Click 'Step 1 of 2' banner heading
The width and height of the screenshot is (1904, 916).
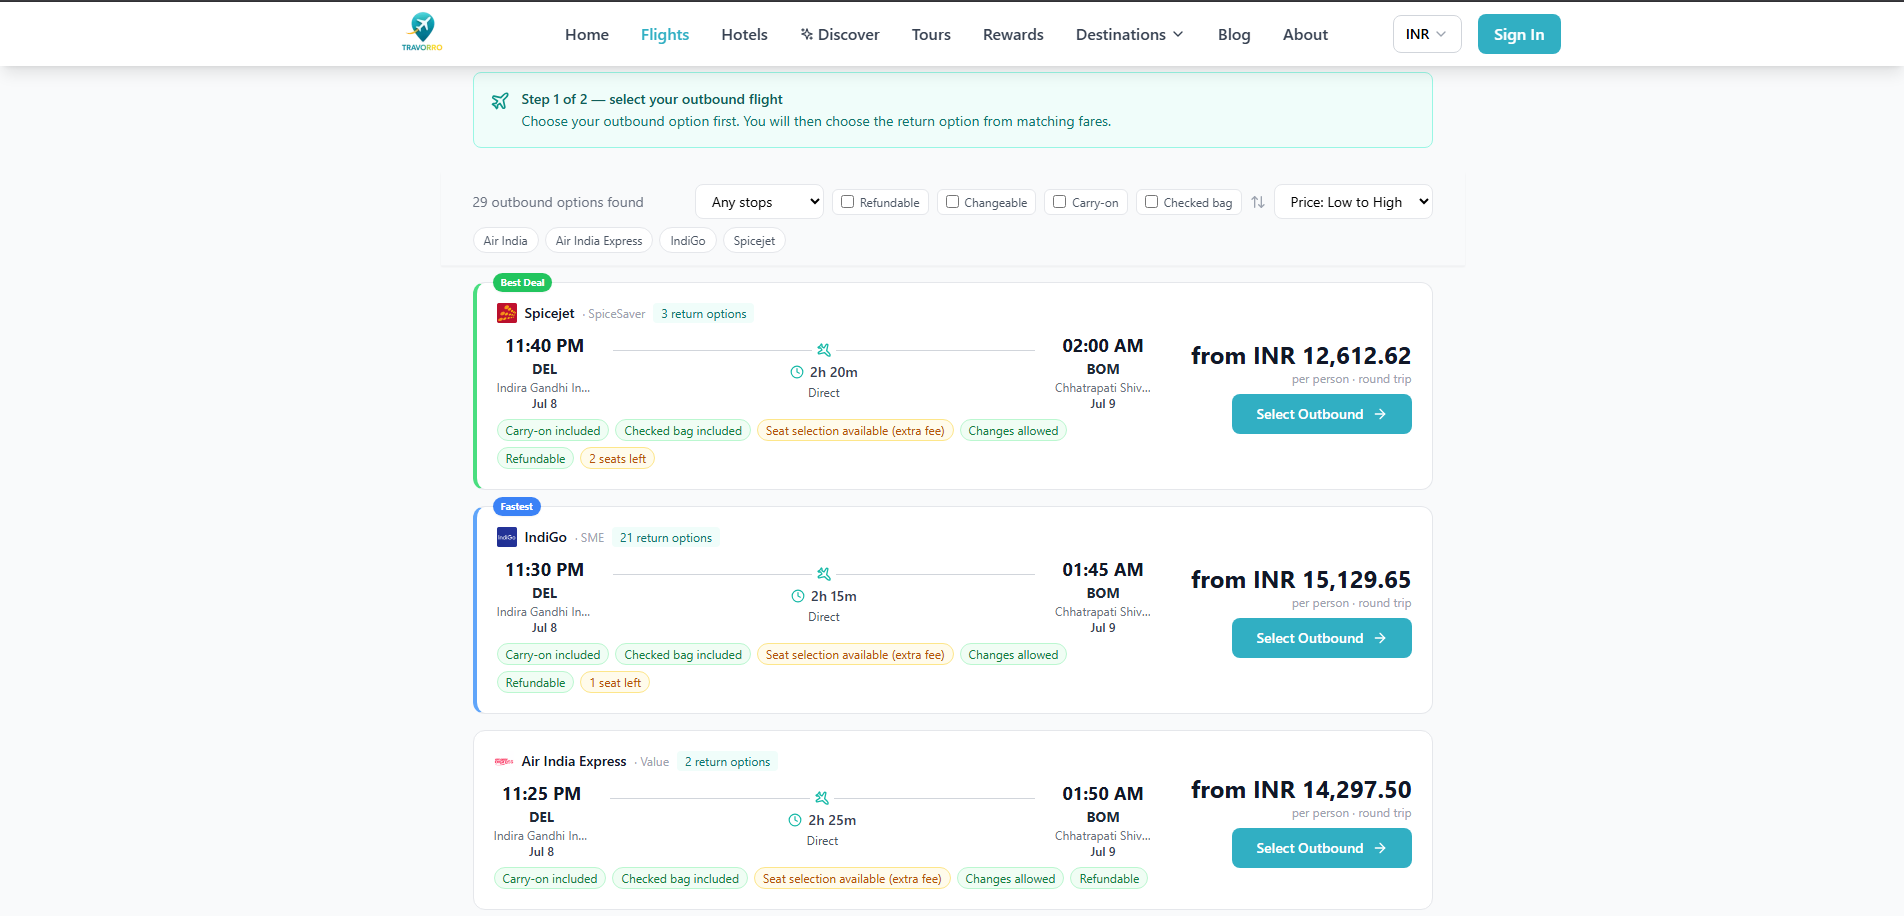tap(652, 99)
